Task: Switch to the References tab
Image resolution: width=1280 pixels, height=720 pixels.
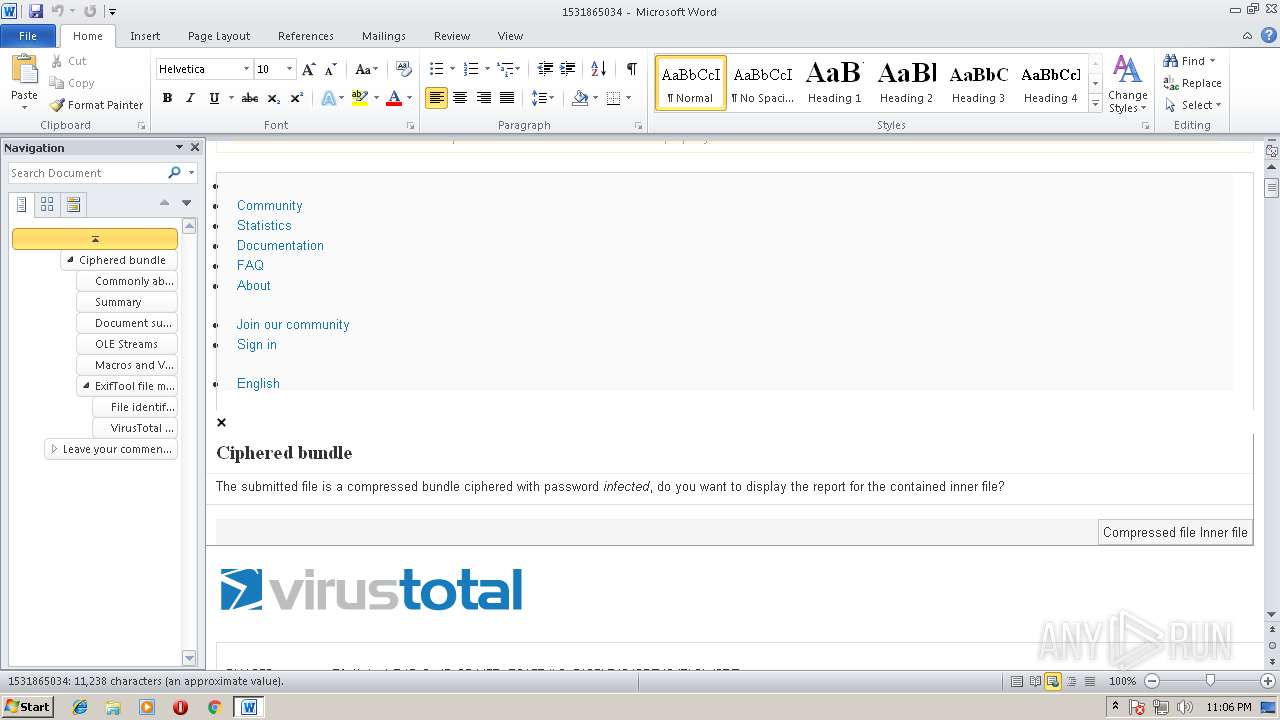Action: [306, 36]
